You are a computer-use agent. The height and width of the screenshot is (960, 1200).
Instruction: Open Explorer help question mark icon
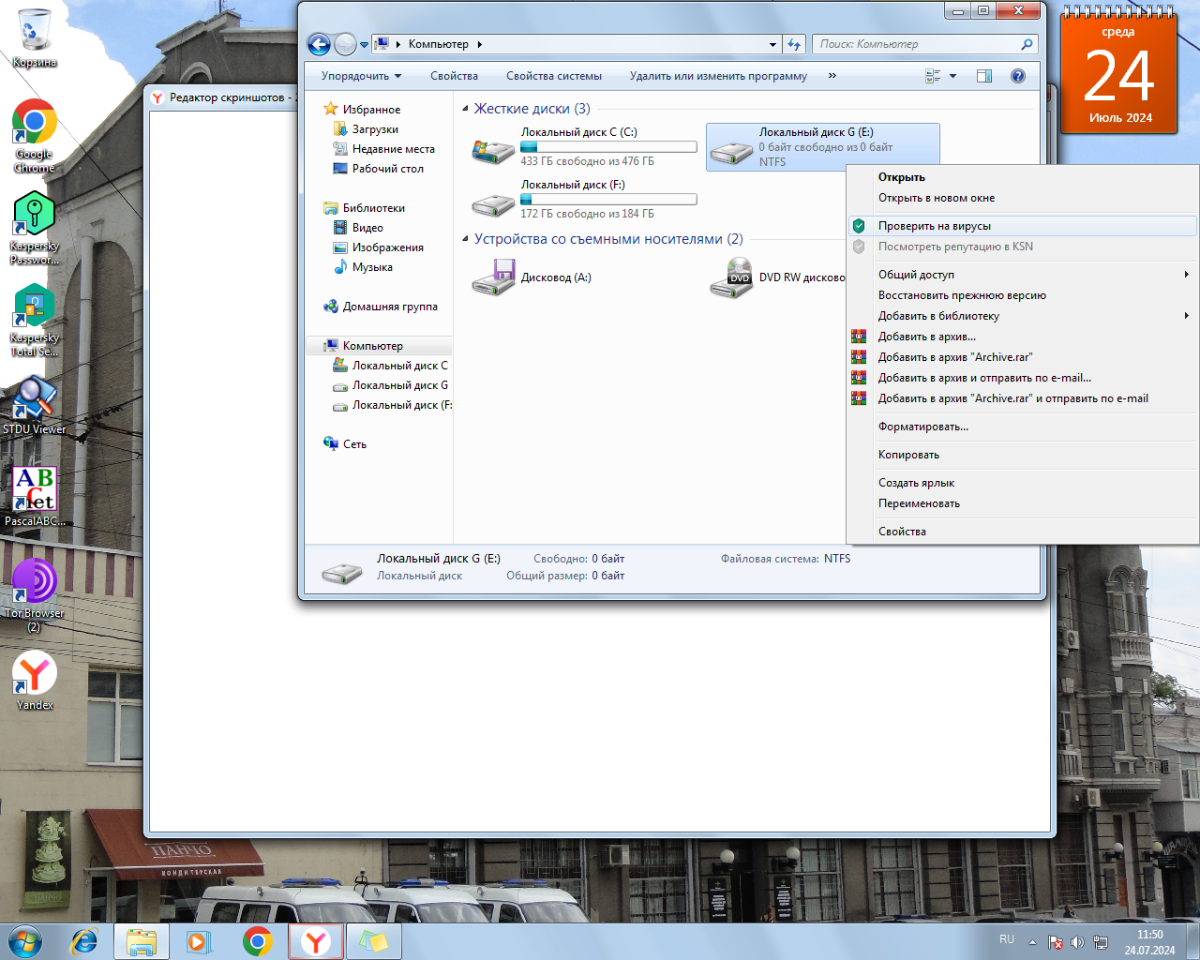[1018, 76]
